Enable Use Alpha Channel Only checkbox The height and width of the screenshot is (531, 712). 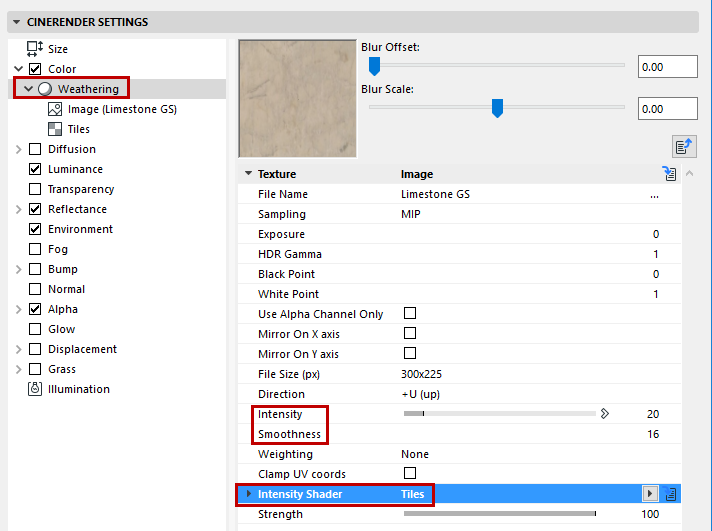409,314
